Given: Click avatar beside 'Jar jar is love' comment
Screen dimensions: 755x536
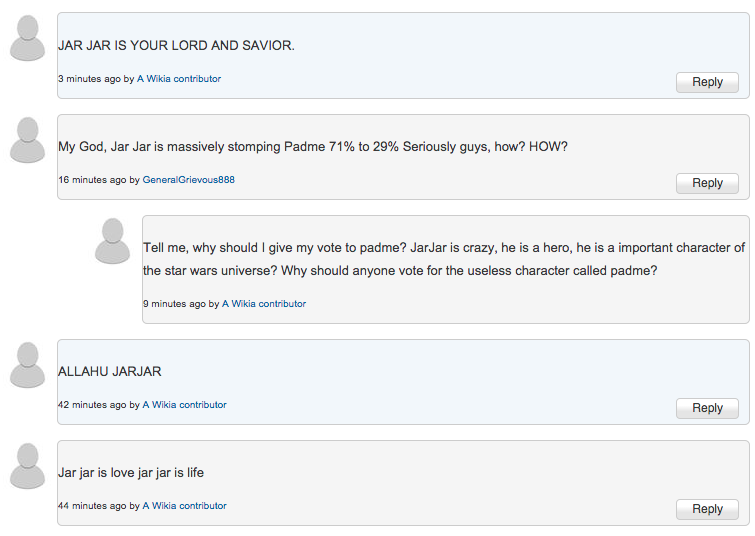Looking at the screenshot, I should [x=27, y=466].
